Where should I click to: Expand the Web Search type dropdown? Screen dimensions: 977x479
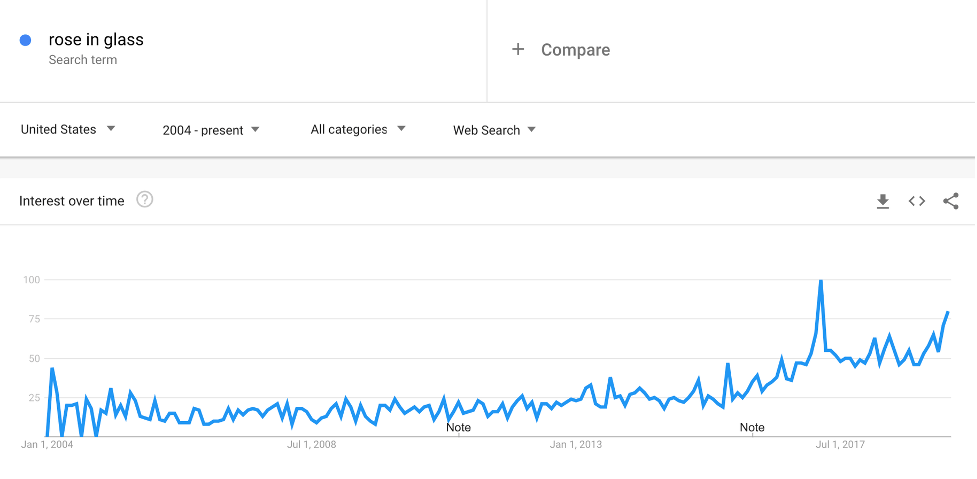point(494,129)
